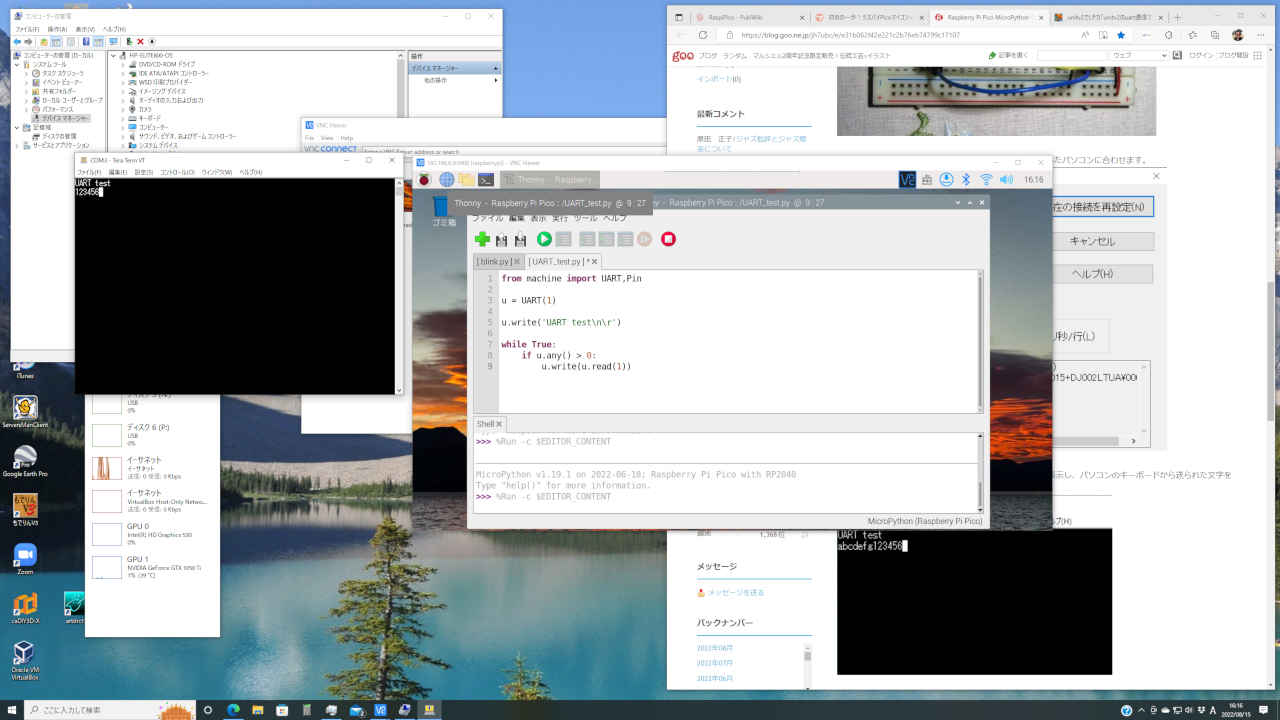Click the goo search input field
This screenshot has height=720, width=1280.
1071,55
